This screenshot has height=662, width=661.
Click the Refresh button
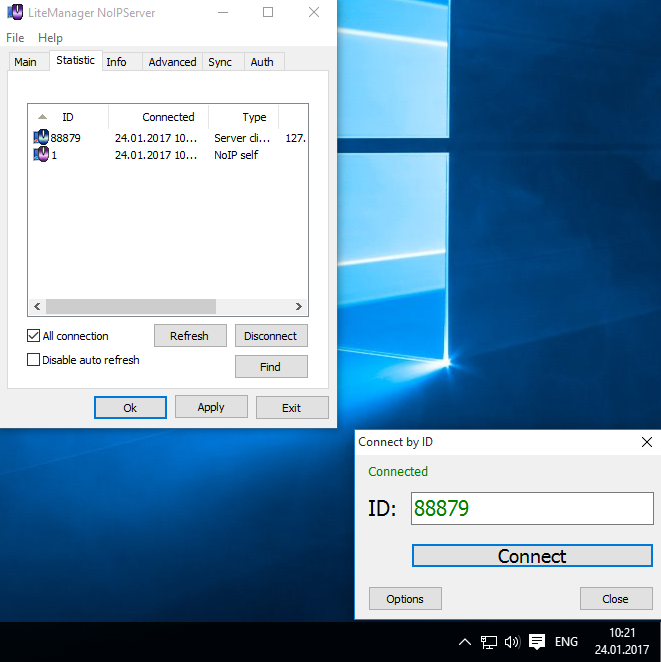[x=190, y=336]
